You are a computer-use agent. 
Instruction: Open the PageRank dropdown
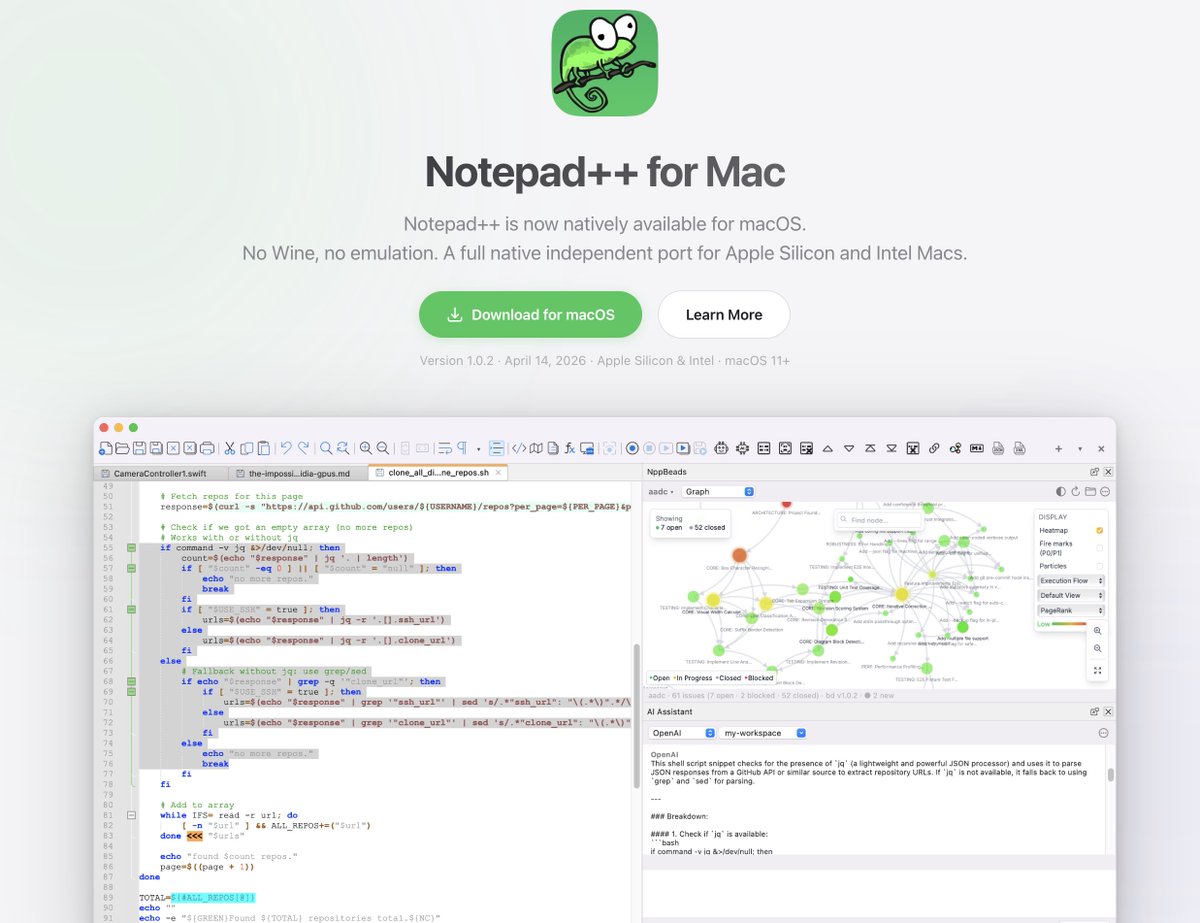pos(1071,610)
